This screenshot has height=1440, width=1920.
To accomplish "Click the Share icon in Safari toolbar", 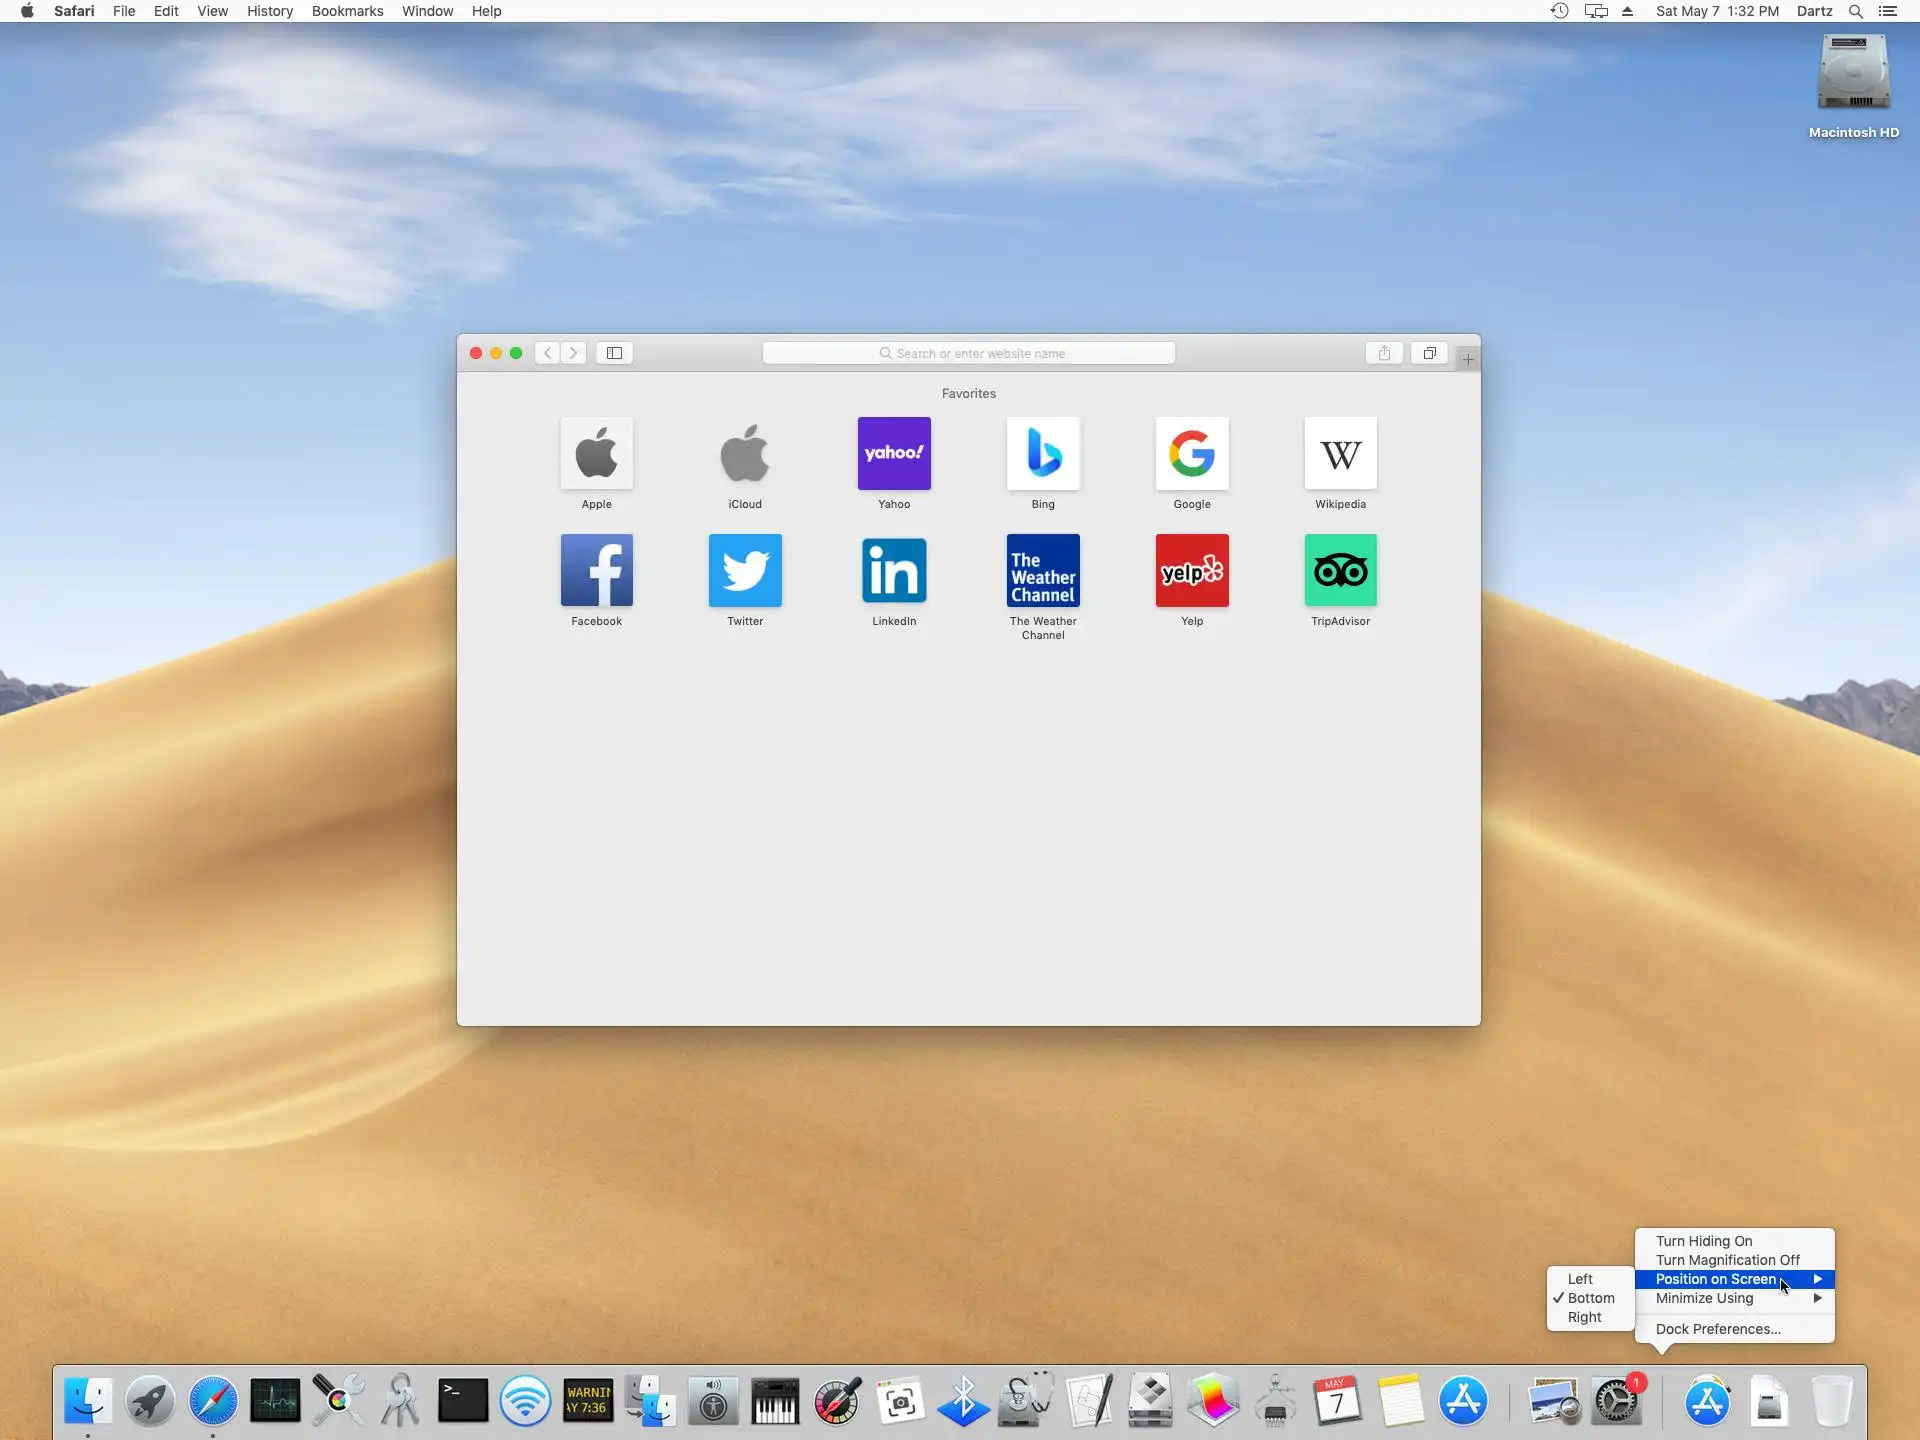I will tap(1384, 353).
